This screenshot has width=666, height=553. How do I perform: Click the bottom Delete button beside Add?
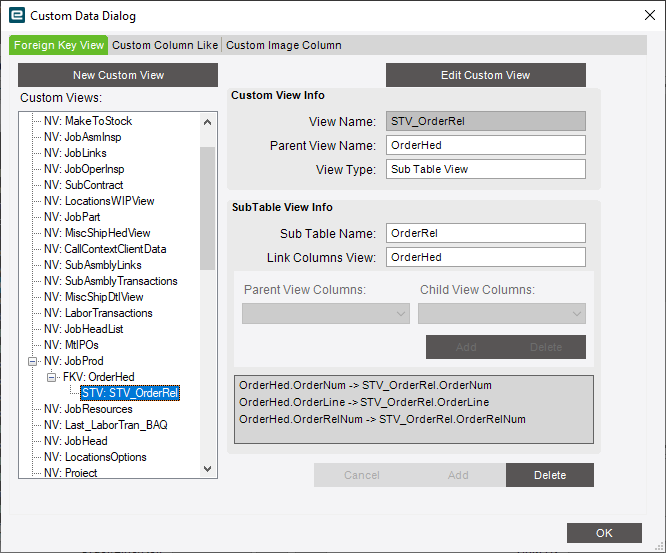tap(550, 475)
